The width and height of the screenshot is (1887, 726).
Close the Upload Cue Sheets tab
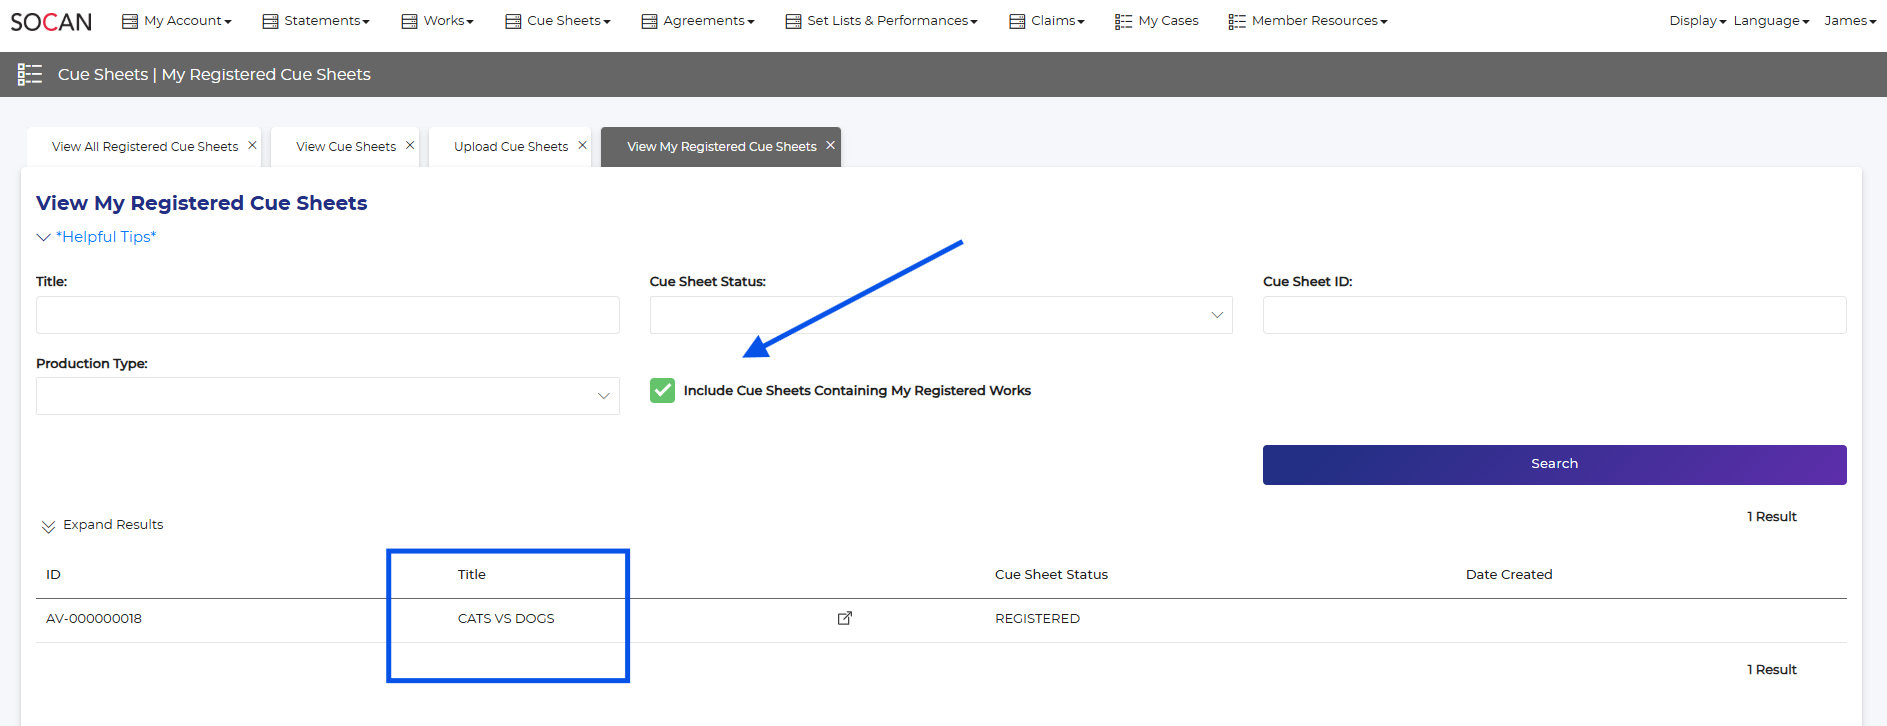click(582, 145)
